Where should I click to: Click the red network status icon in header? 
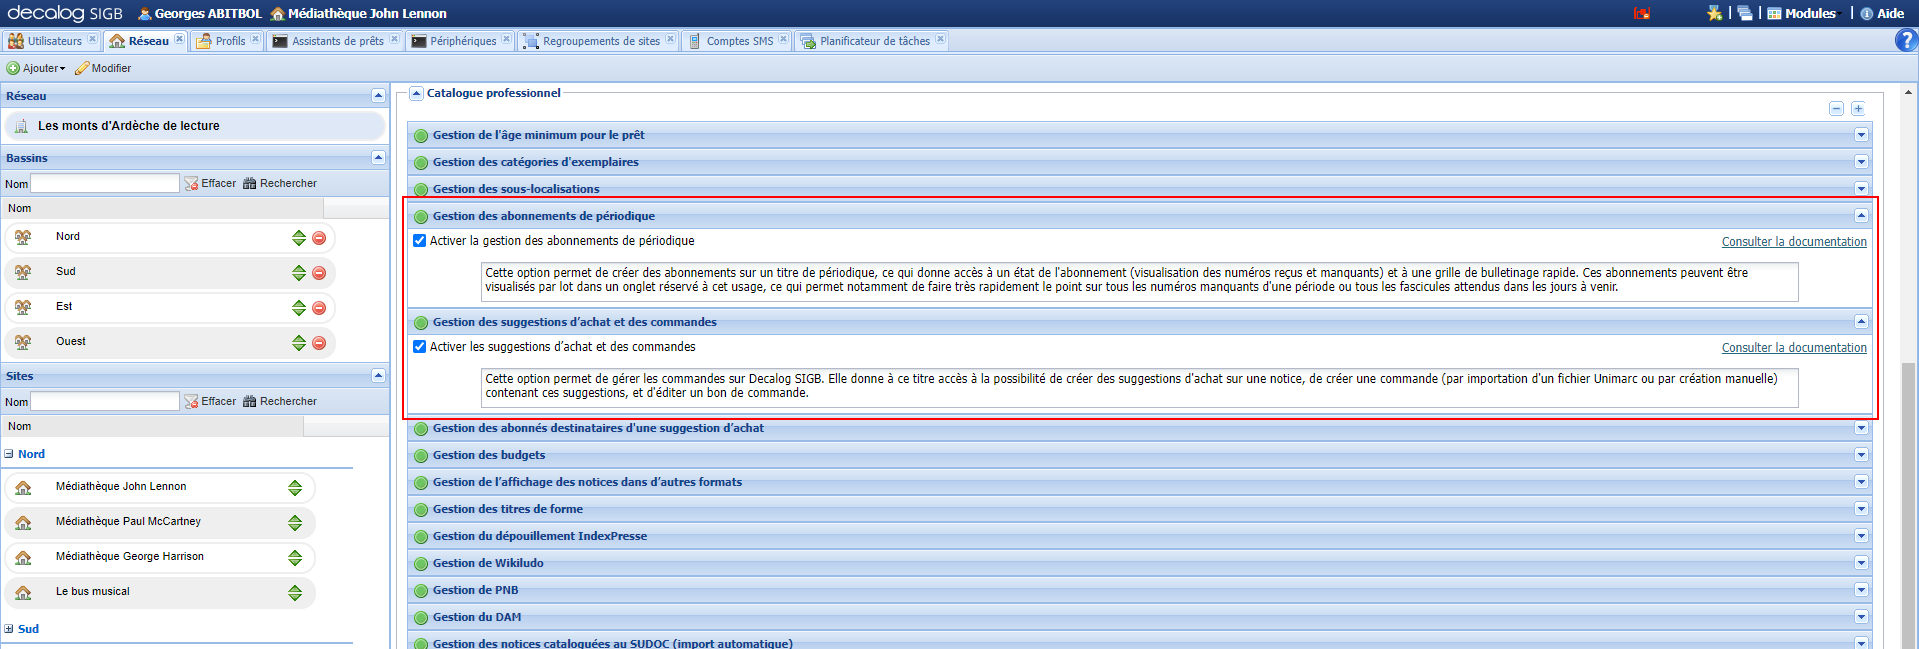(x=1641, y=13)
